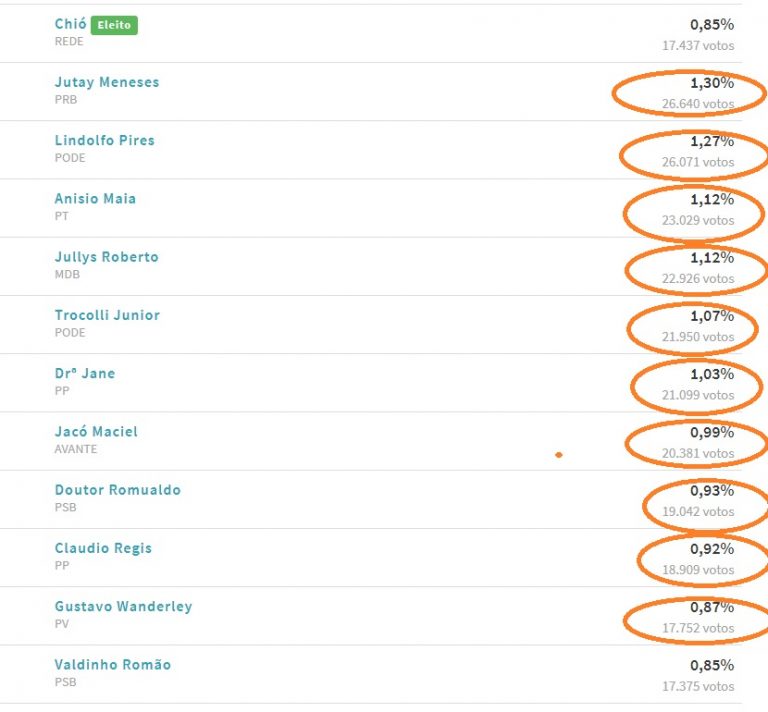768x712 pixels.
Task: Open Lindolfo Pires candidate link
Action: coord(104,141)
